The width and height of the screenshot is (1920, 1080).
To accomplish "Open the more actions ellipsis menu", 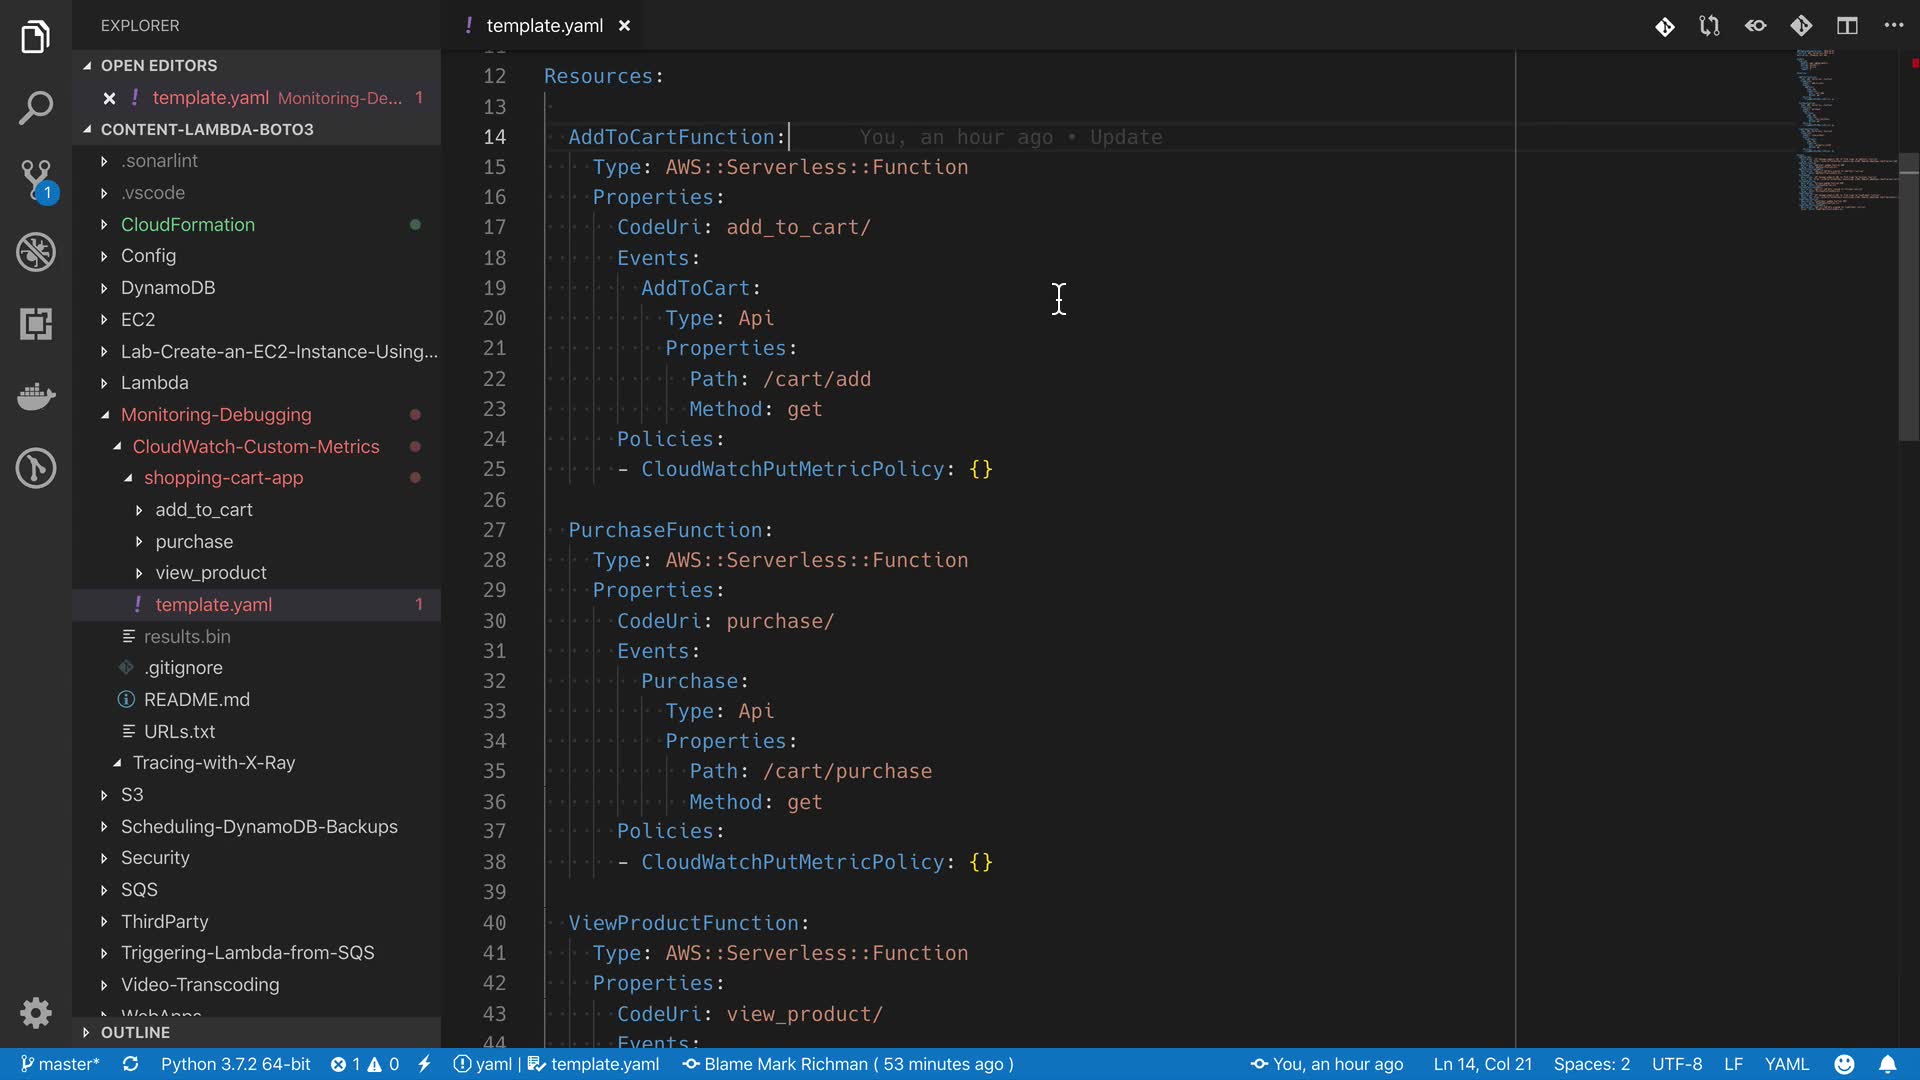I will pyautogui.click(x=1893, y=26).
